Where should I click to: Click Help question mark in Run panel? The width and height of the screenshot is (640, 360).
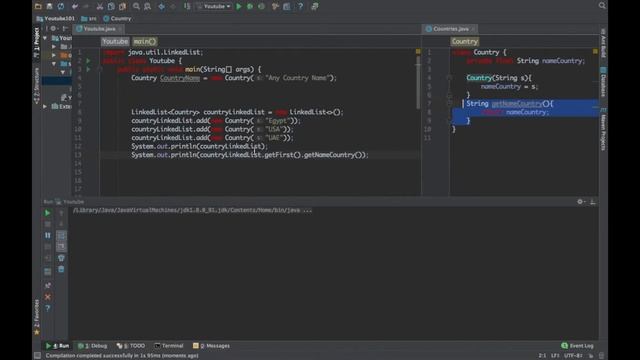pyautogui.click(x=47, y=308)
